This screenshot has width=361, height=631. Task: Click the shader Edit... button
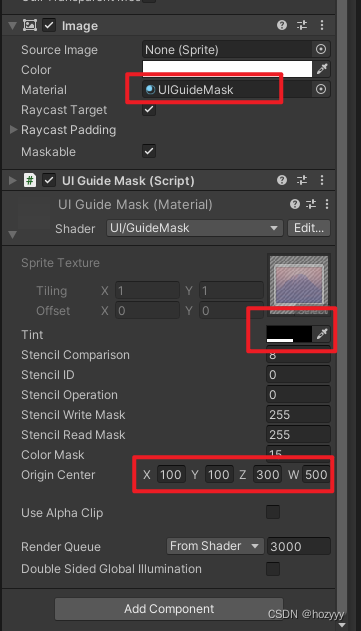[309, 228]
